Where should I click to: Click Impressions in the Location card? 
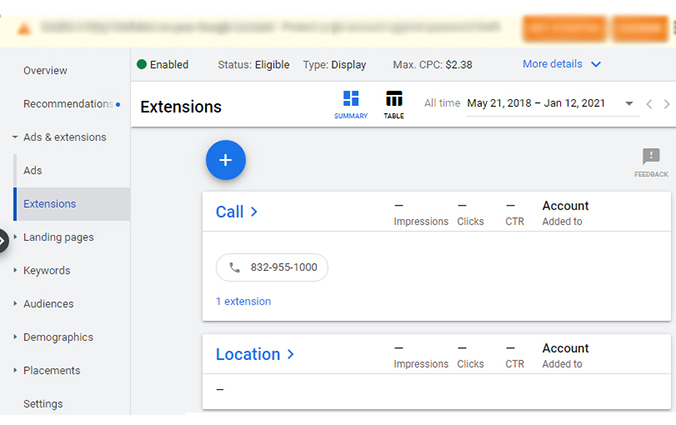point(421,364)
